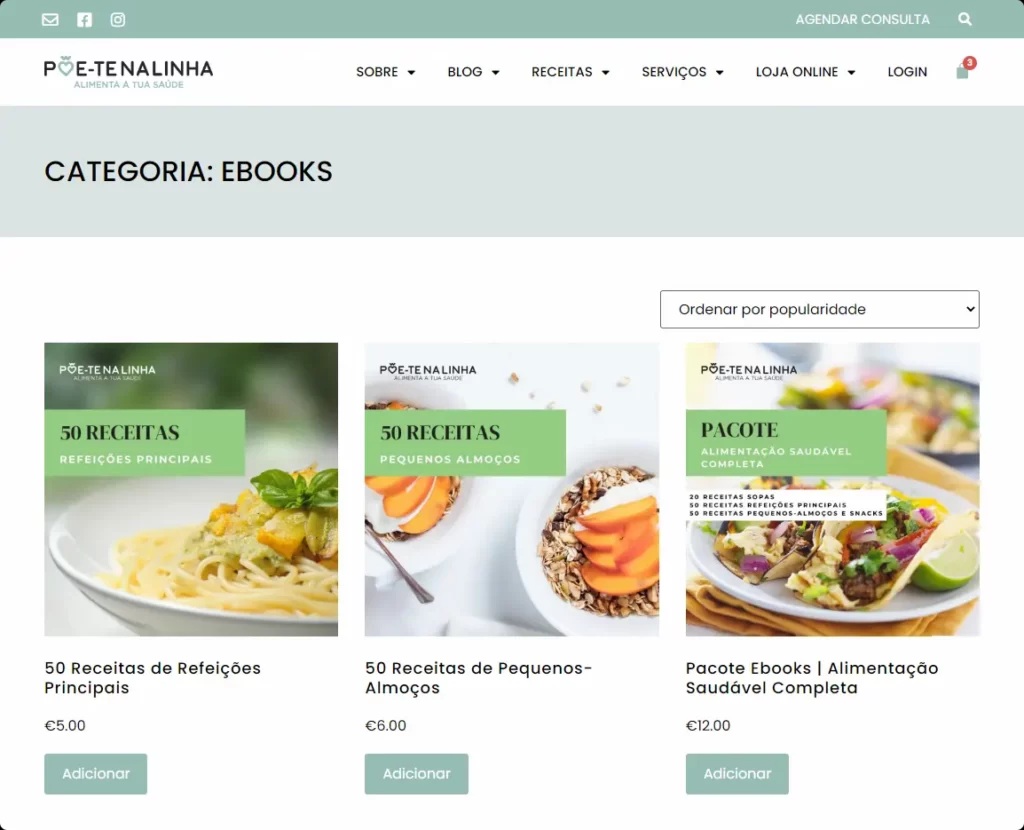Image resolution: width=1024 pixels, height=830 pixels.
Task: Open the Ordenar por popularidade selector
Action: (820, 310)
